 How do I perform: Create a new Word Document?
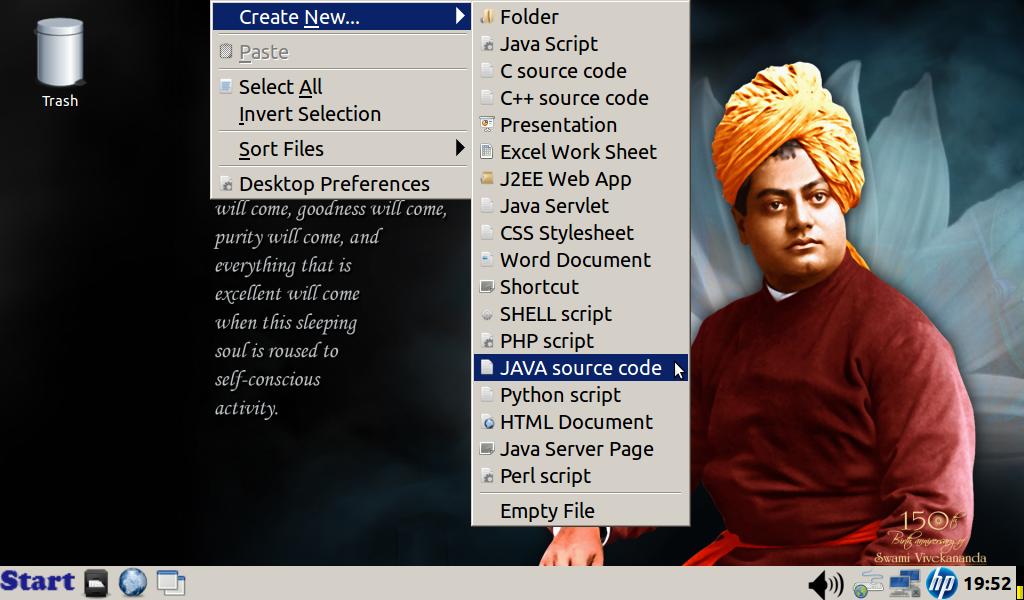(x=580, y=260)
